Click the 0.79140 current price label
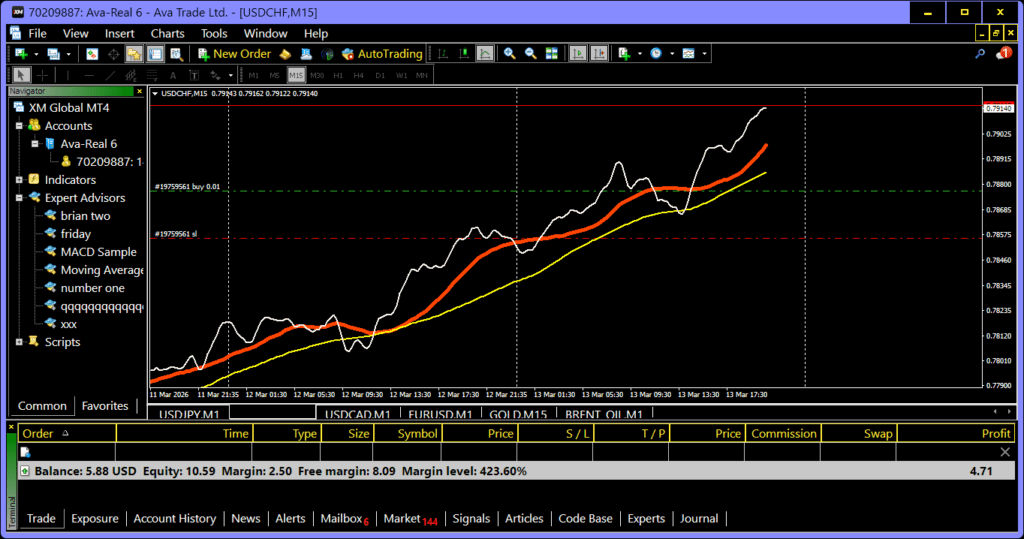1024x539 pixels. click(x=999, y=108)
